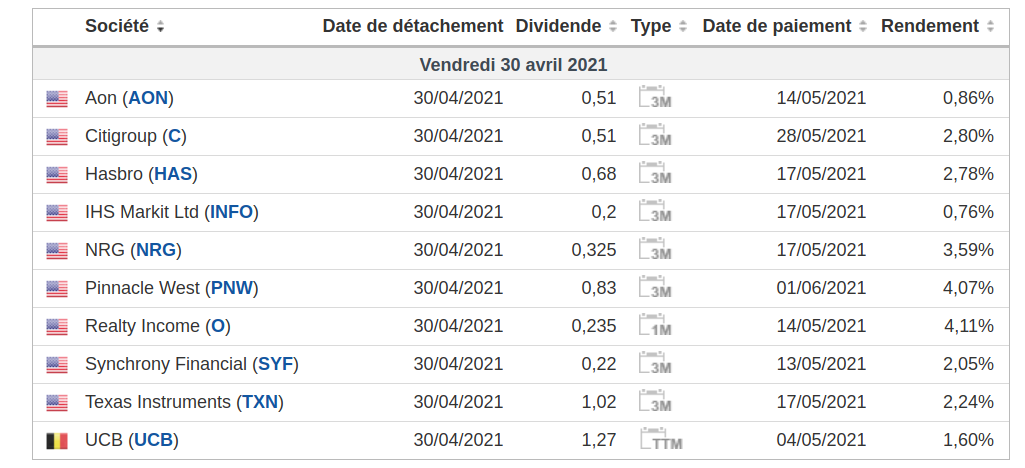The image size is (1025, 468).
Task: Open the SYF ticker link
Action: tap(276, 363)
